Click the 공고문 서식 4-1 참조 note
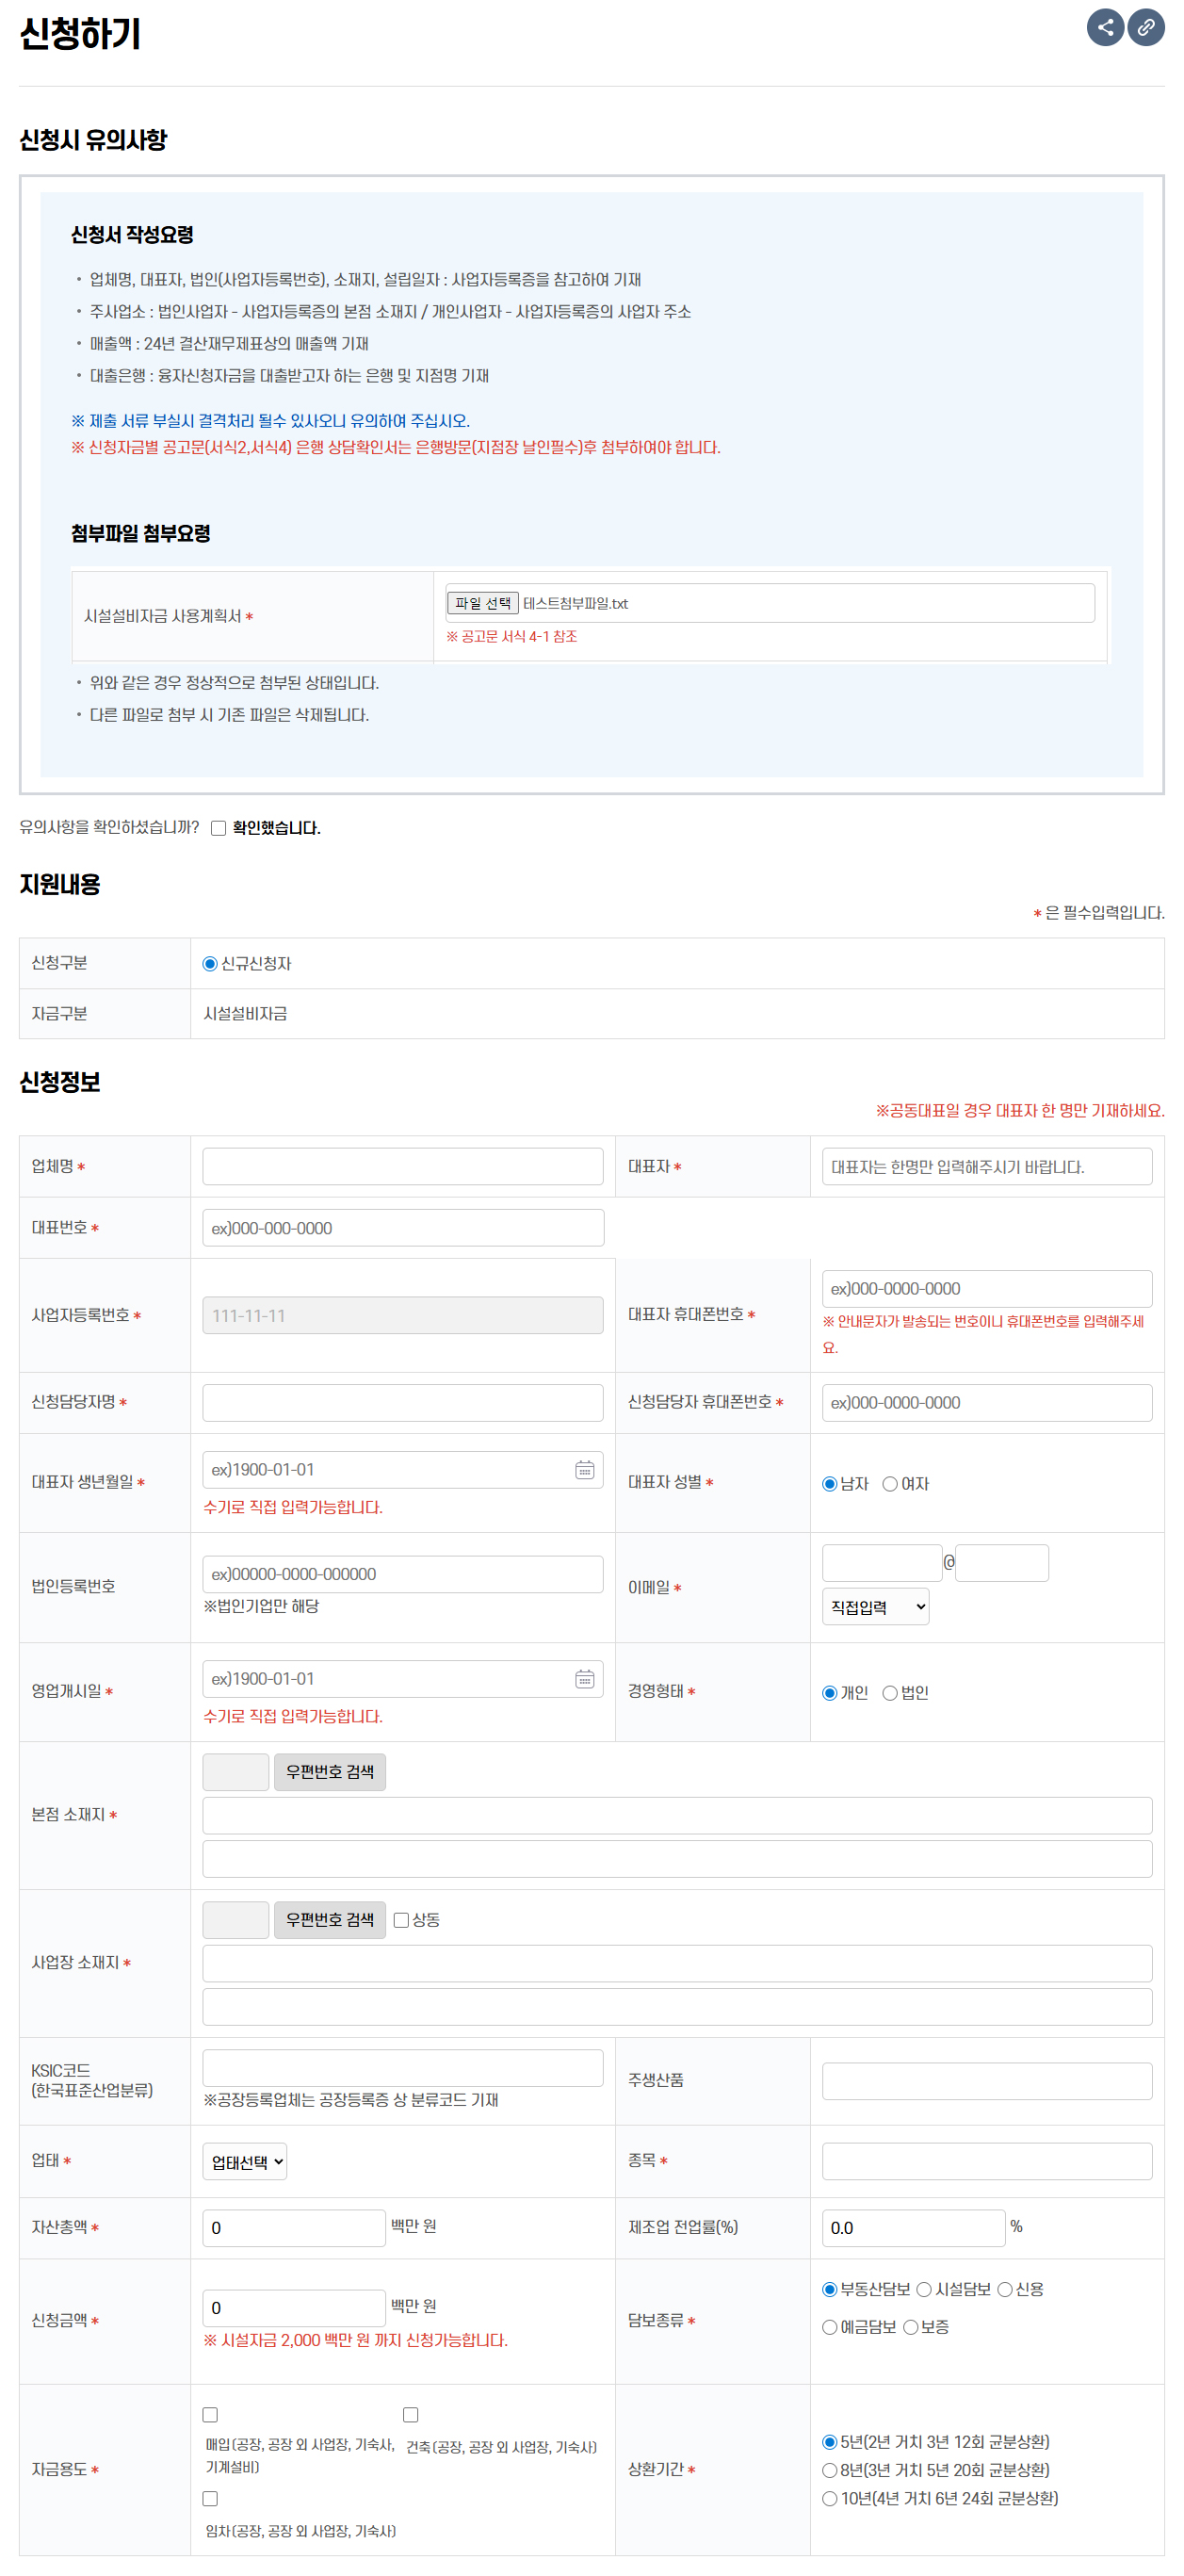 point(511,636)
